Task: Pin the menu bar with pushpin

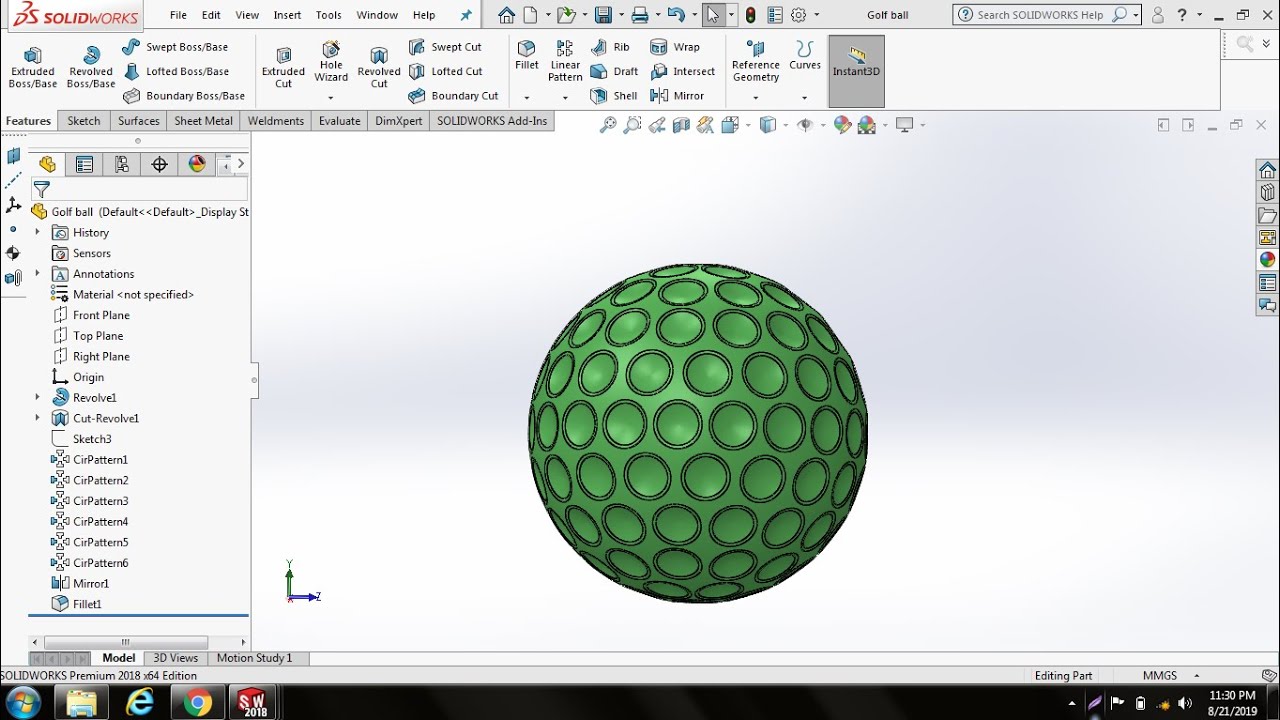Action: 466,15
